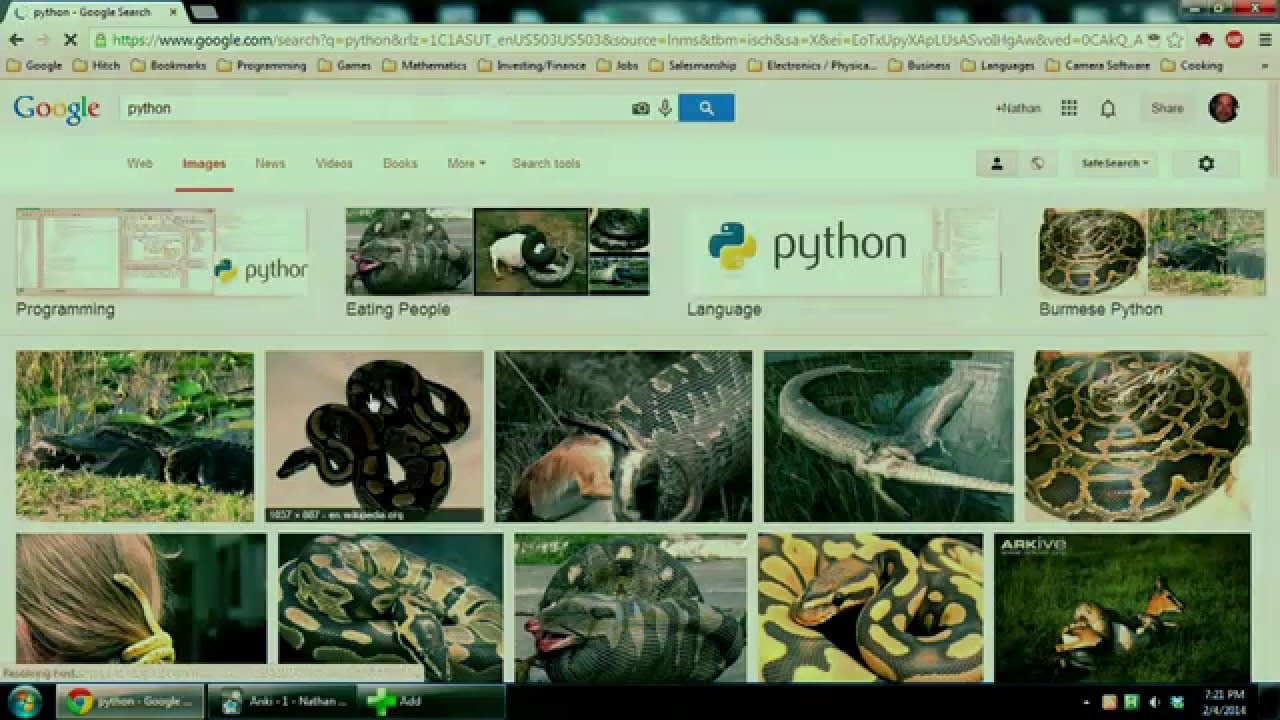Open the Windows Start orb

pyautogui.click(x=24, y=701)
